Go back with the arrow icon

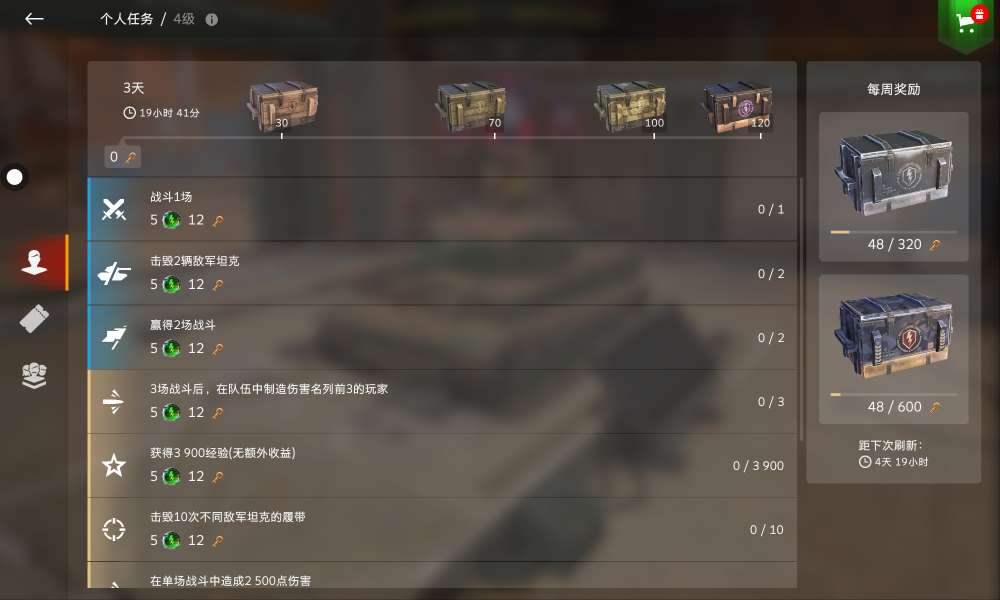click(x=34, y=18)
